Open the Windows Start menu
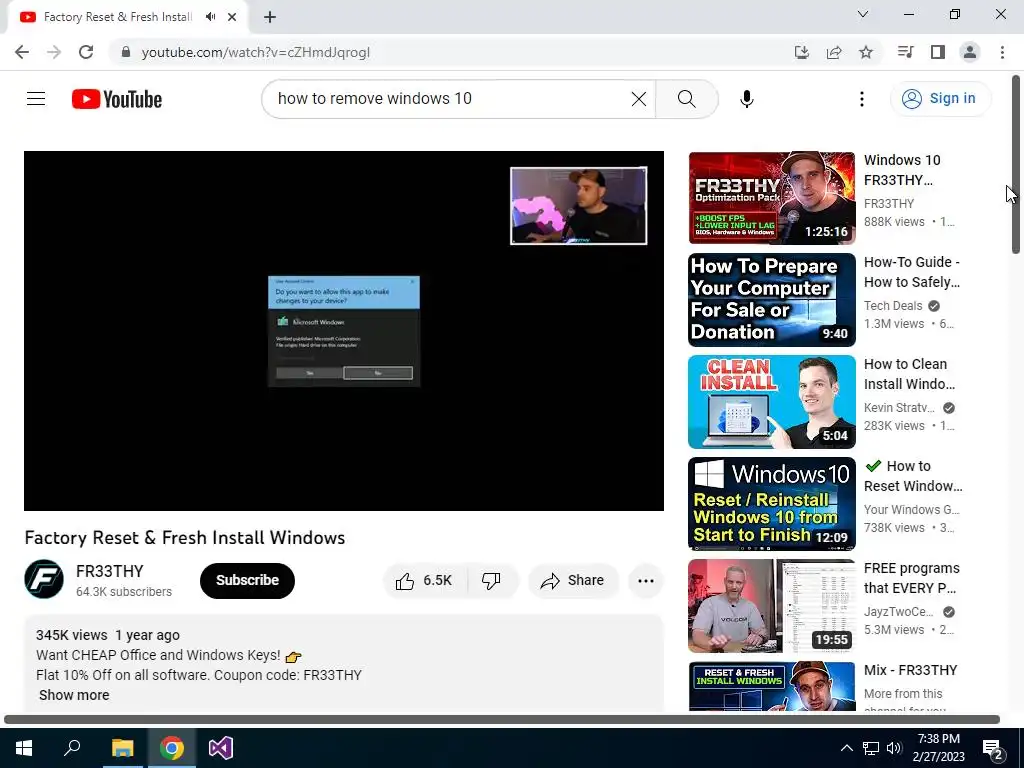 [x=24, y=748]
